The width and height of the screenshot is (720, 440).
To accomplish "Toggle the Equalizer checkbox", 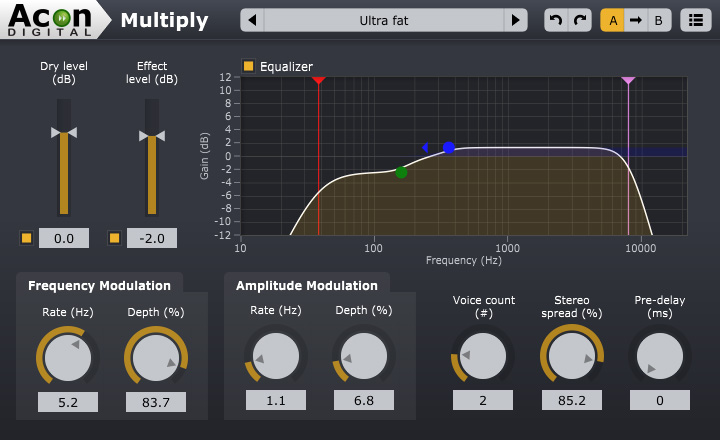I will click(248, 66).
